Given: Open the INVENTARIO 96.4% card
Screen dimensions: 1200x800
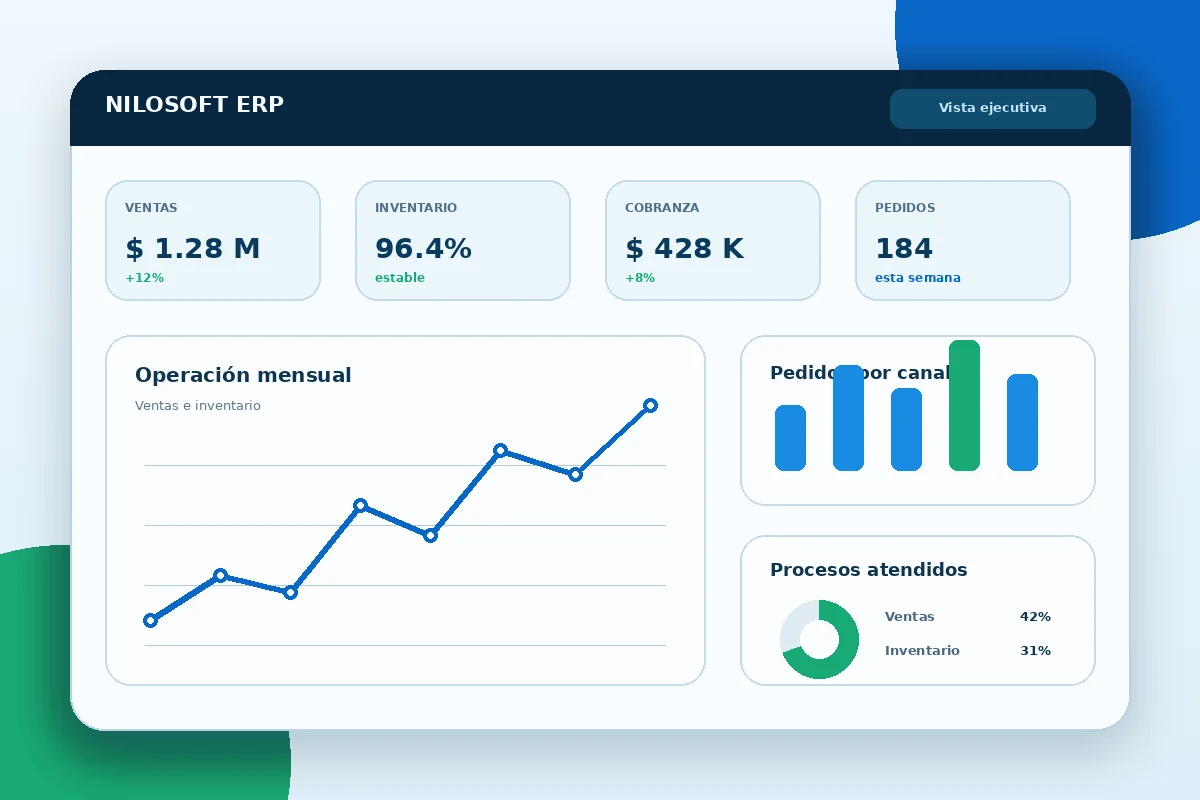Looking at the screenshot, I should click(x=463, y=240).
